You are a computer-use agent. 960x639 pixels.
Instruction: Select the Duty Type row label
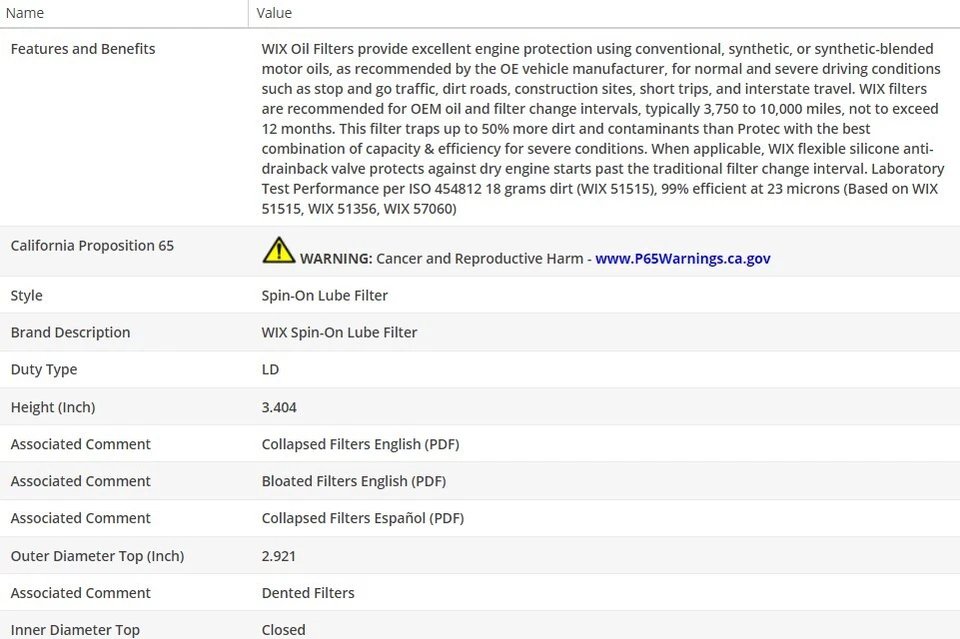point(44,370)
